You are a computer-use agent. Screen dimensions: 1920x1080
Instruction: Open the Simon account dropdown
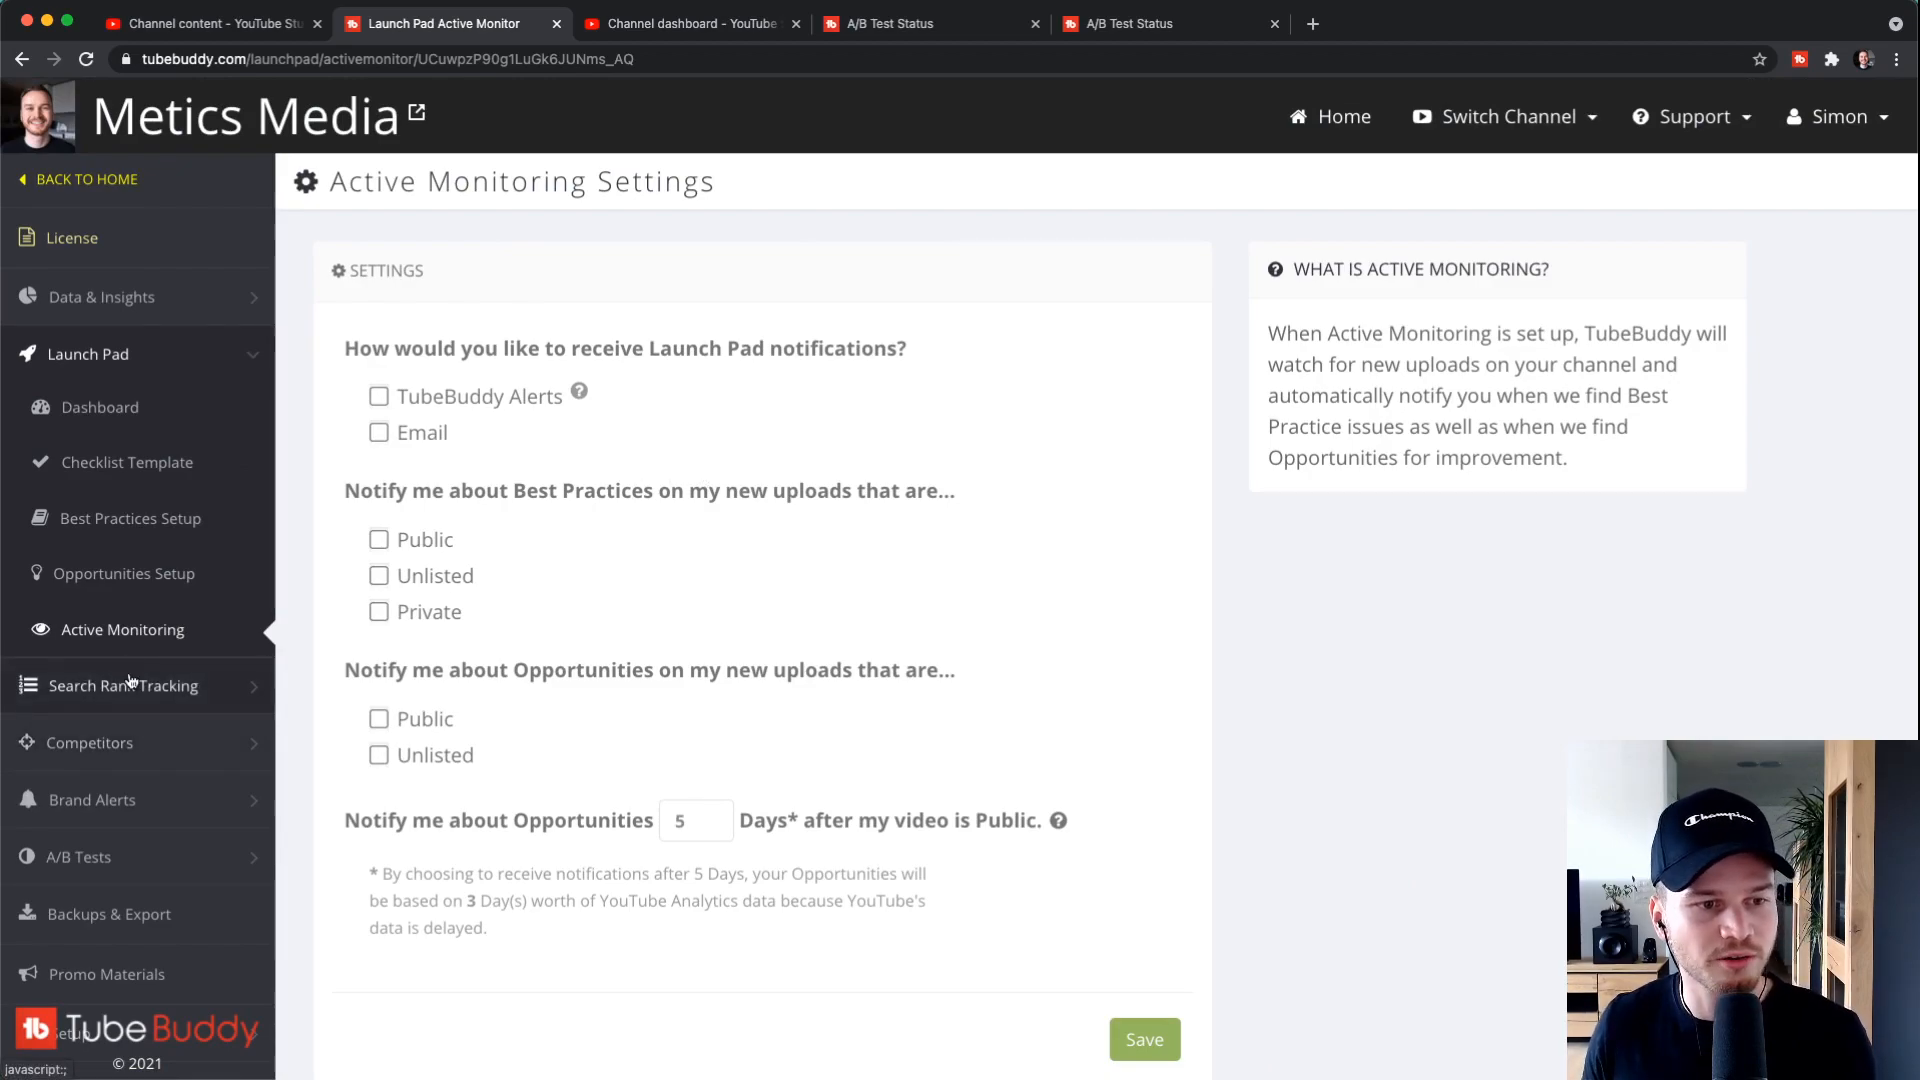coord(1838,116)
